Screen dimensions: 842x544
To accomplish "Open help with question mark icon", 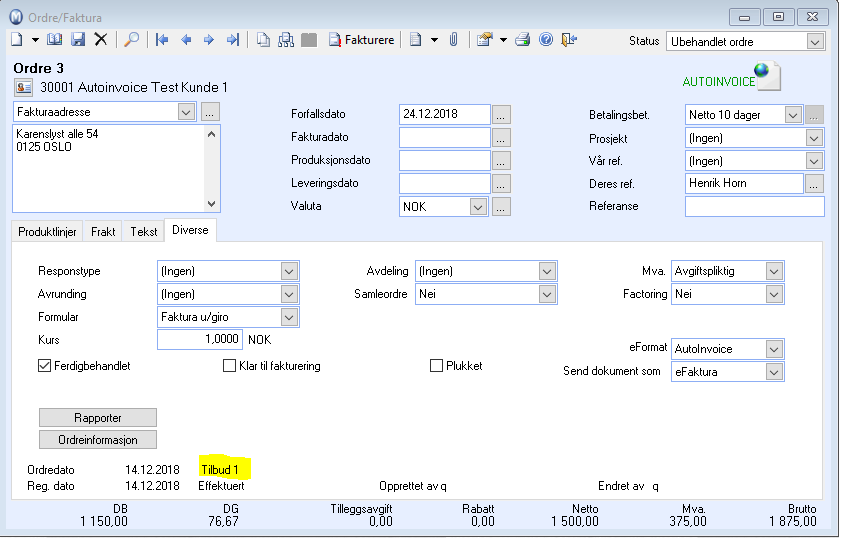I will tap(546, 40).
